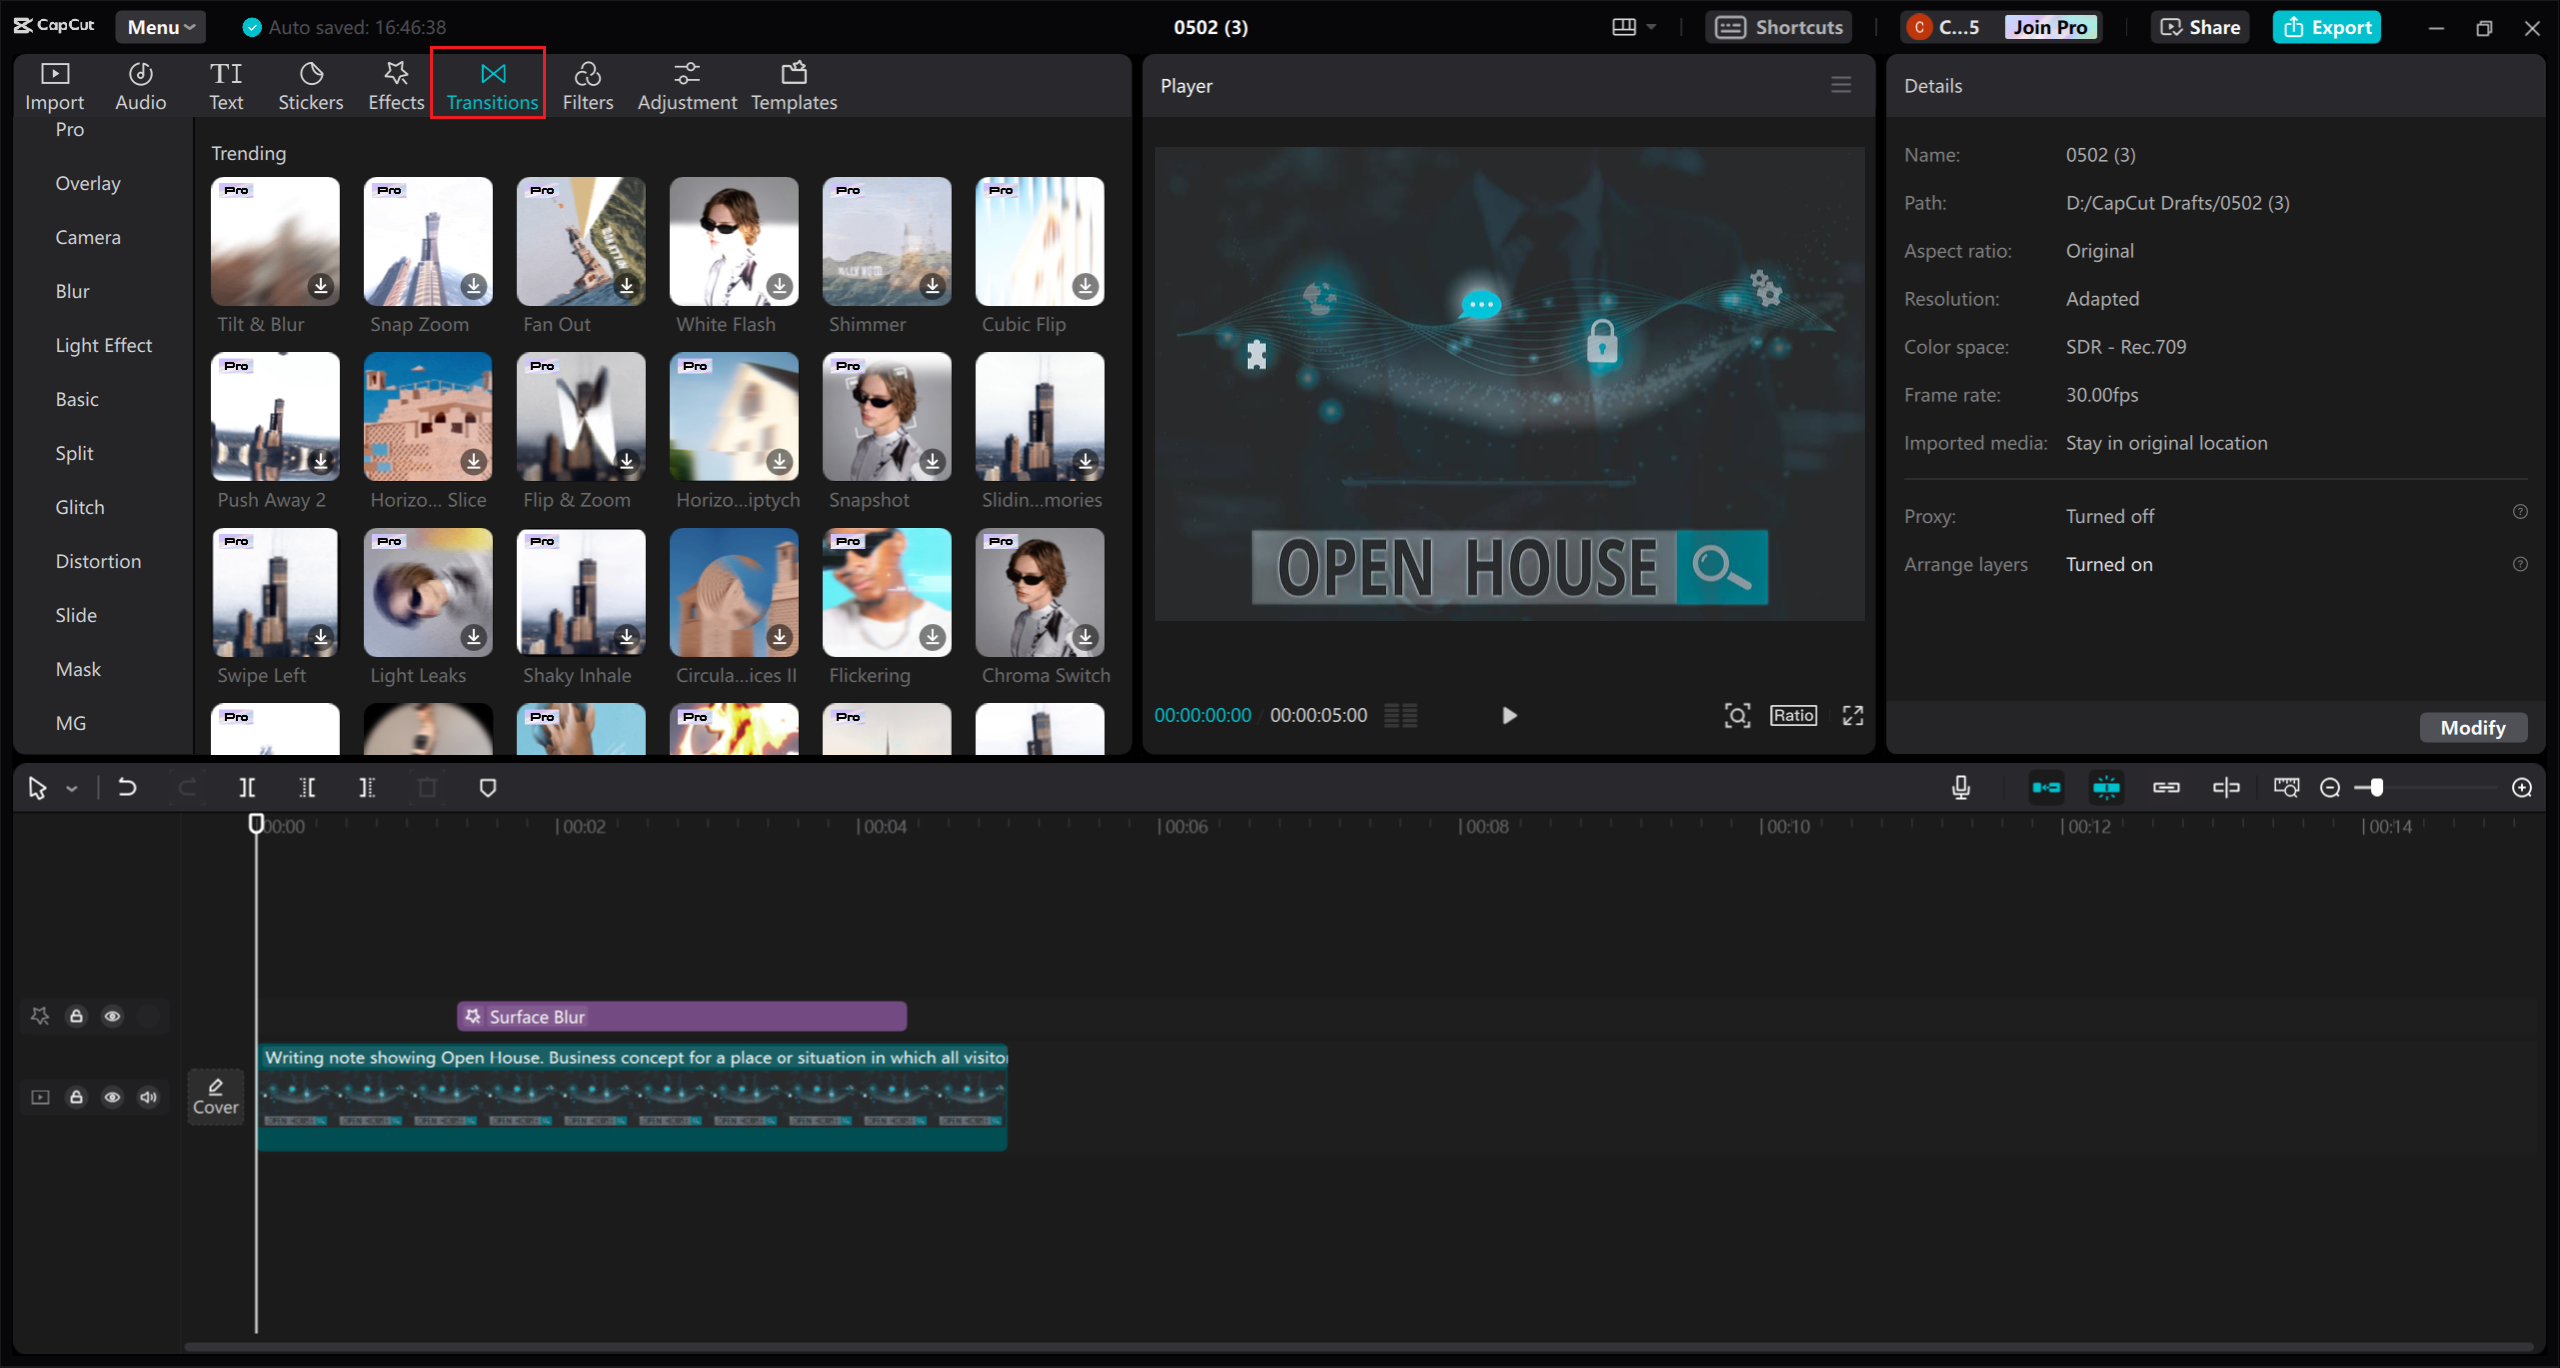Open the Filters panel
This screenshot has width=2560, height=1368.
(588, 84)
